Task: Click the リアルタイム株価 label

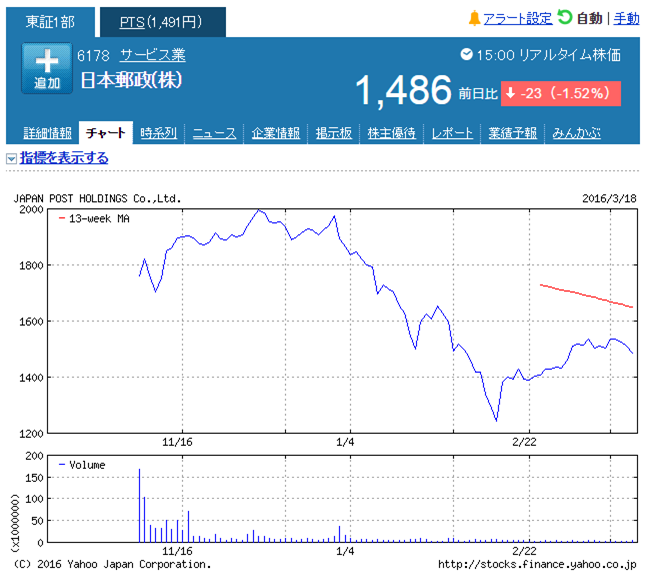Action: click(569, 55)
